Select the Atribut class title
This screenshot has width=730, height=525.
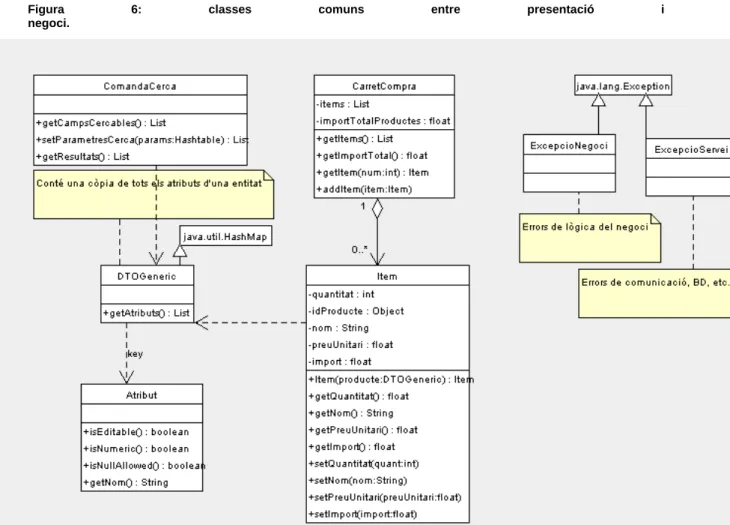(x=142, y=395)
